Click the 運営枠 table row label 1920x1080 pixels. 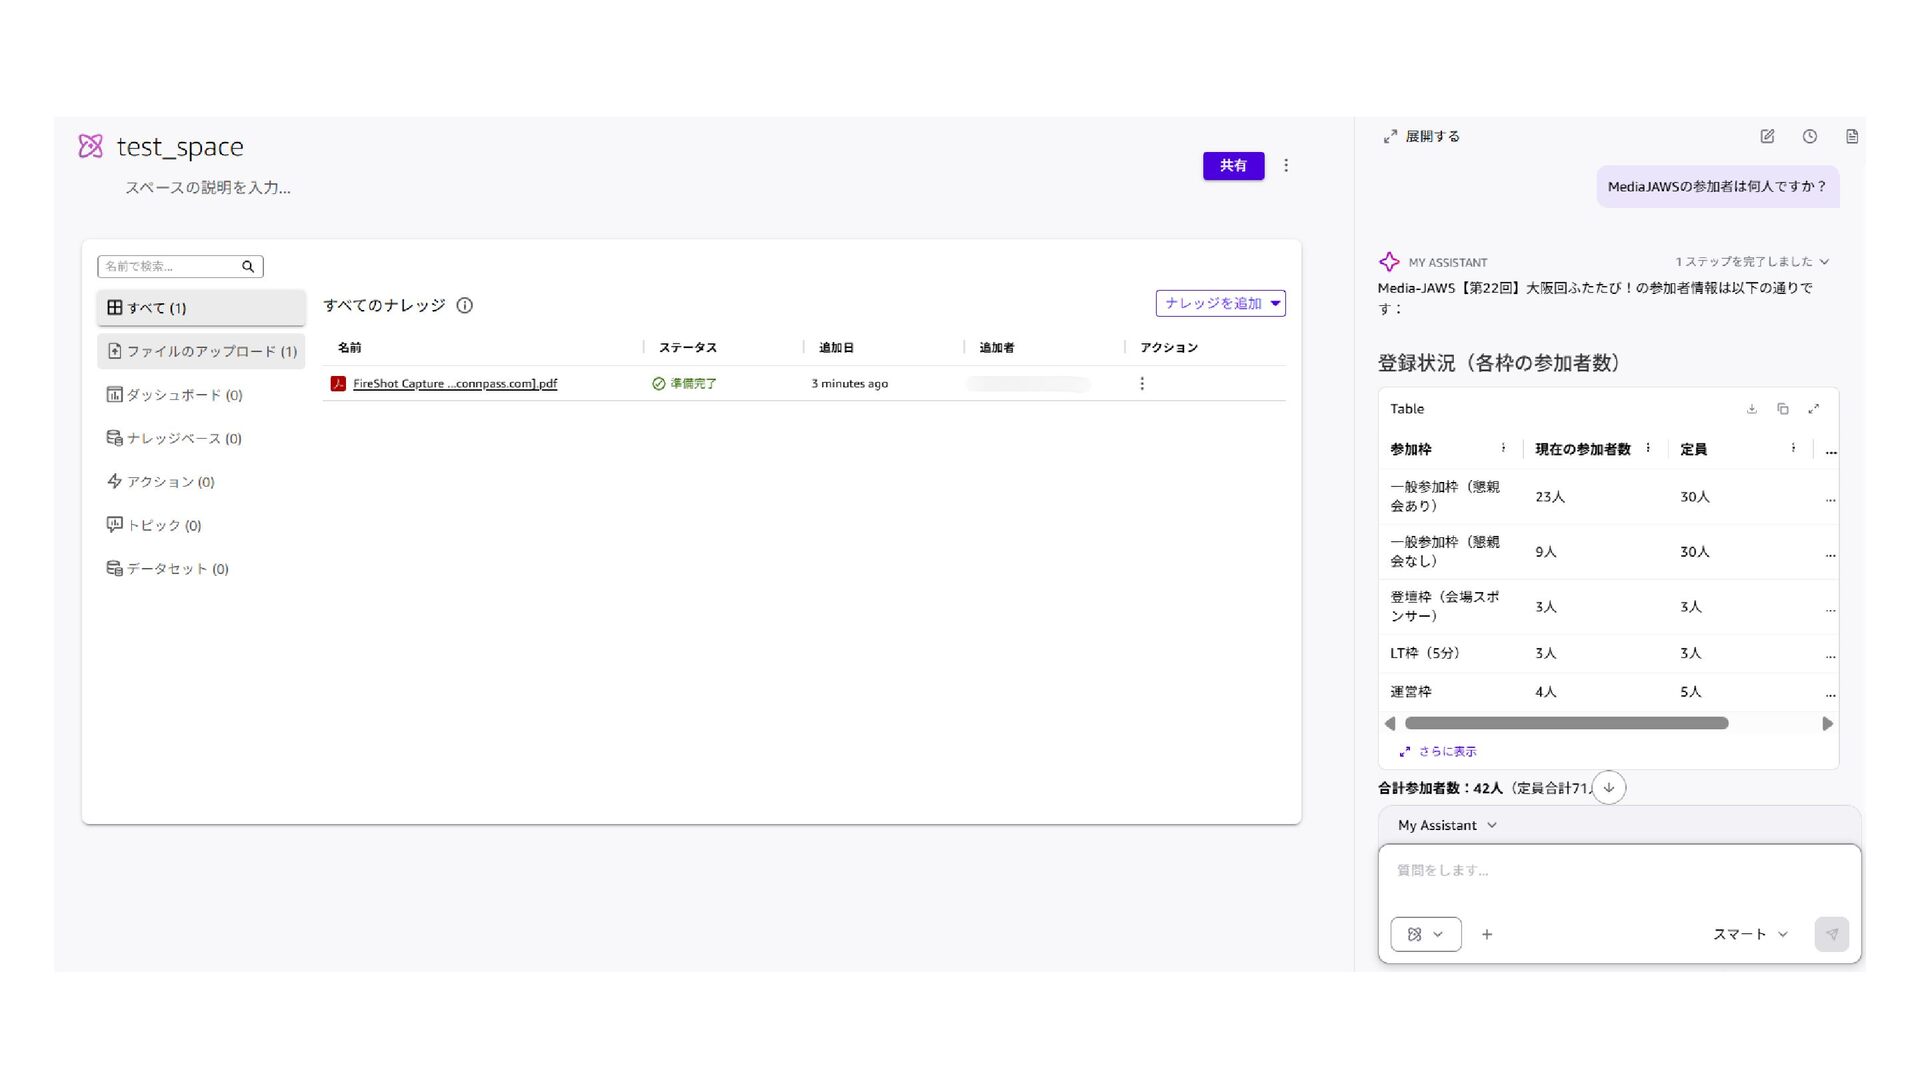1411,692
